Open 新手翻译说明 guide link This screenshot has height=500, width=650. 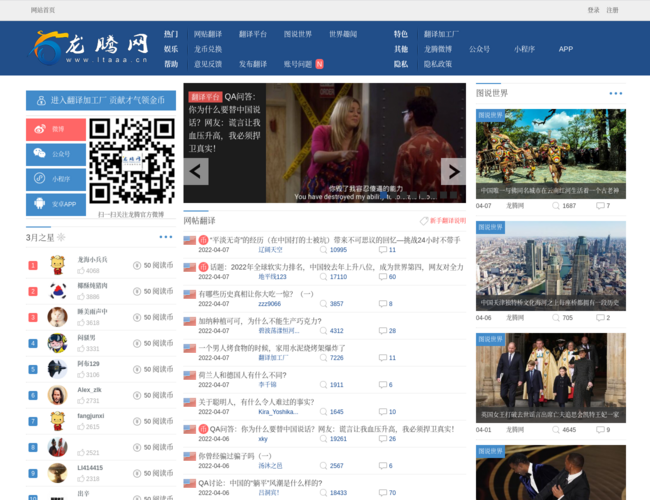[442, 220]
